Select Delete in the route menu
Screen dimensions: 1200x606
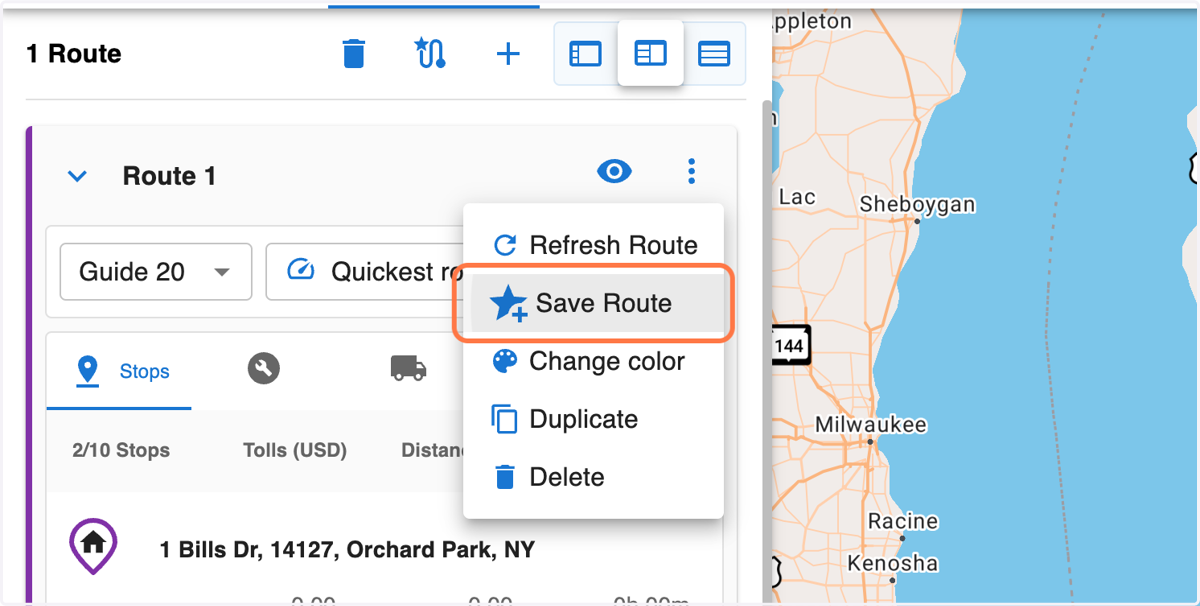tap(595, 477)
